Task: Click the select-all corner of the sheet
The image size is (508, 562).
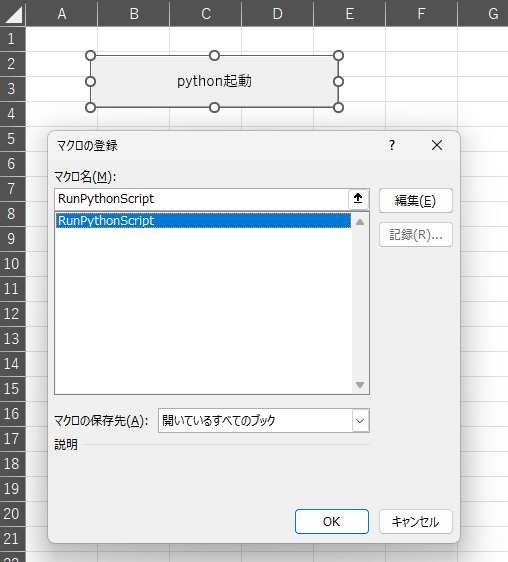Action: tap(13, 13)
